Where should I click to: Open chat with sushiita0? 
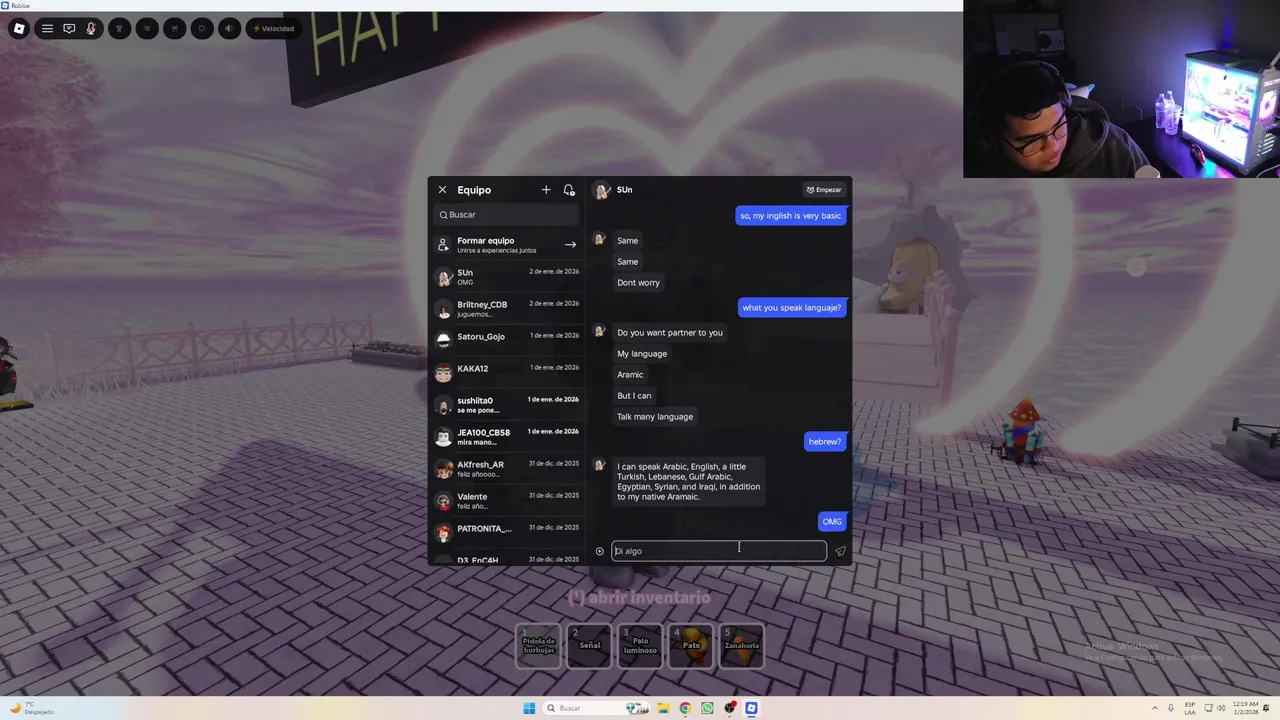pos(507,404)
